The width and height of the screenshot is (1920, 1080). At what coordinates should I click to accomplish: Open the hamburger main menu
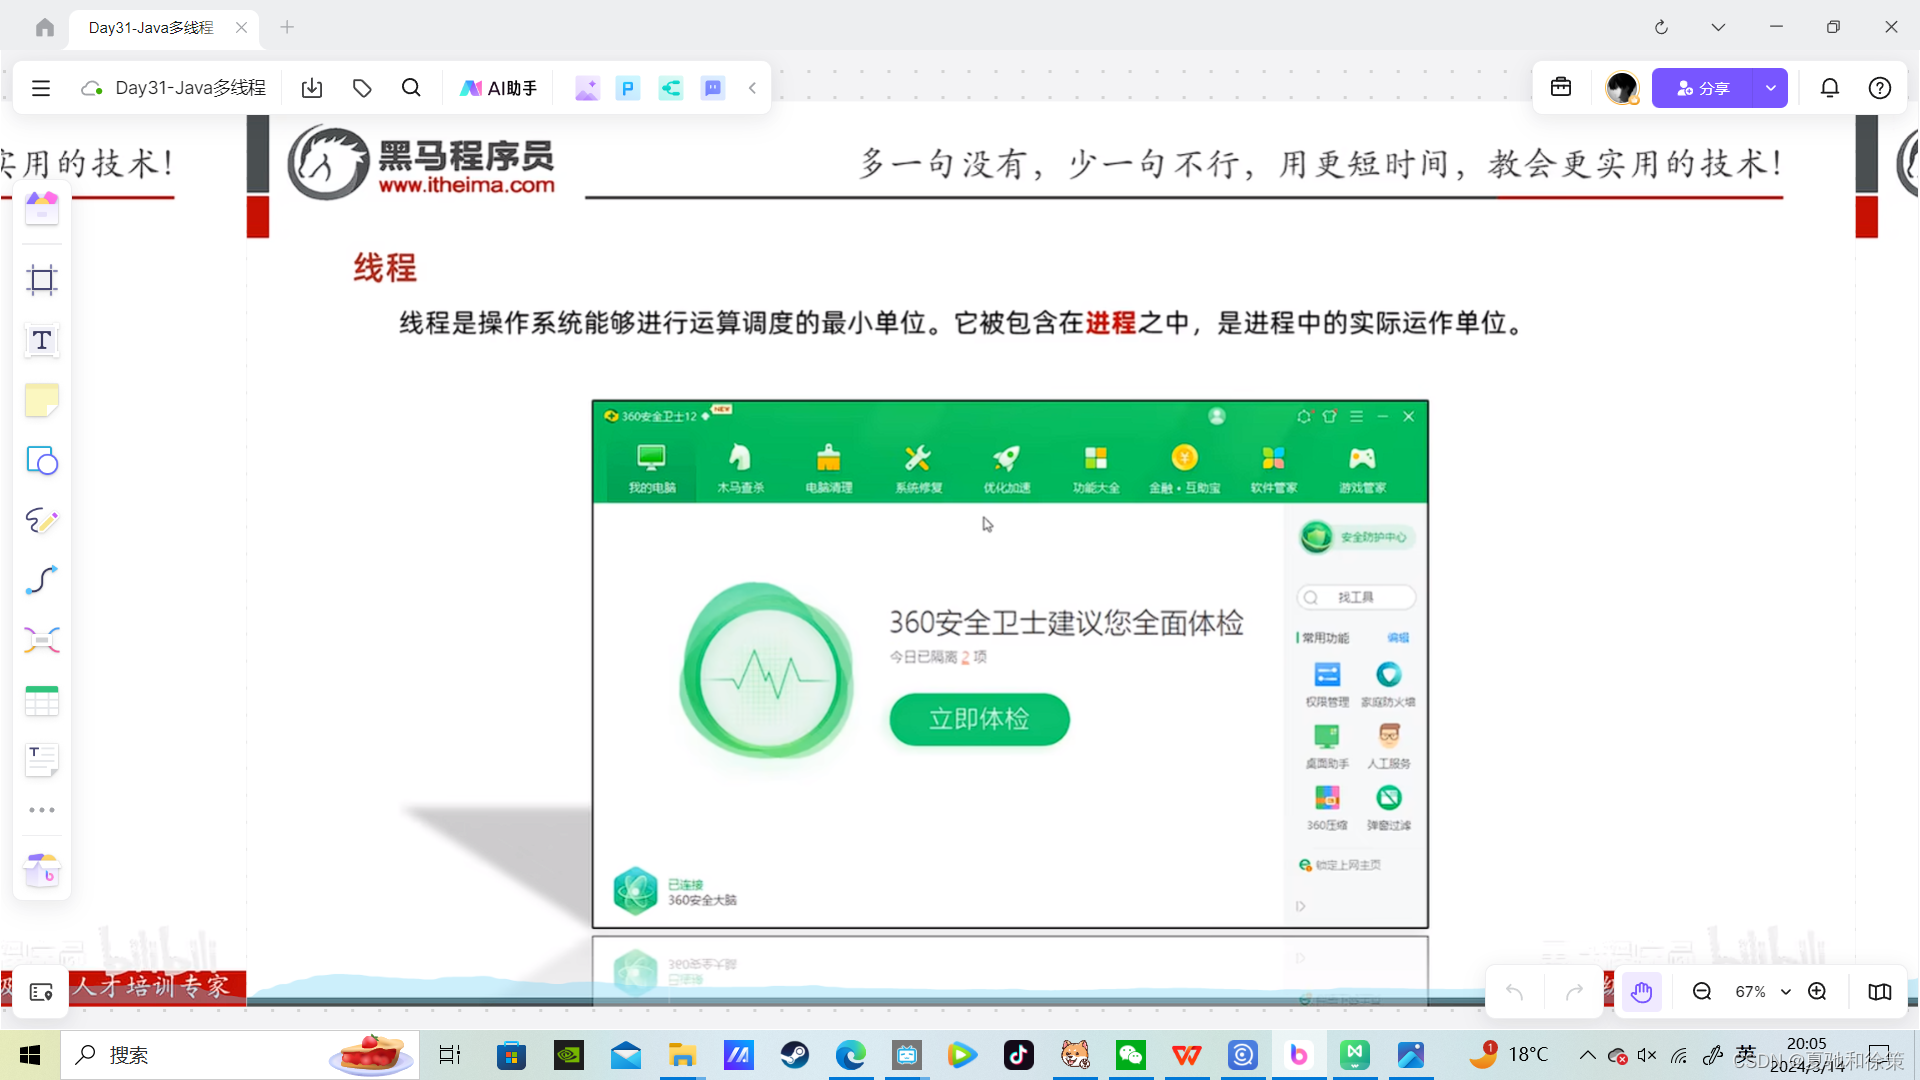click(41, 88)
